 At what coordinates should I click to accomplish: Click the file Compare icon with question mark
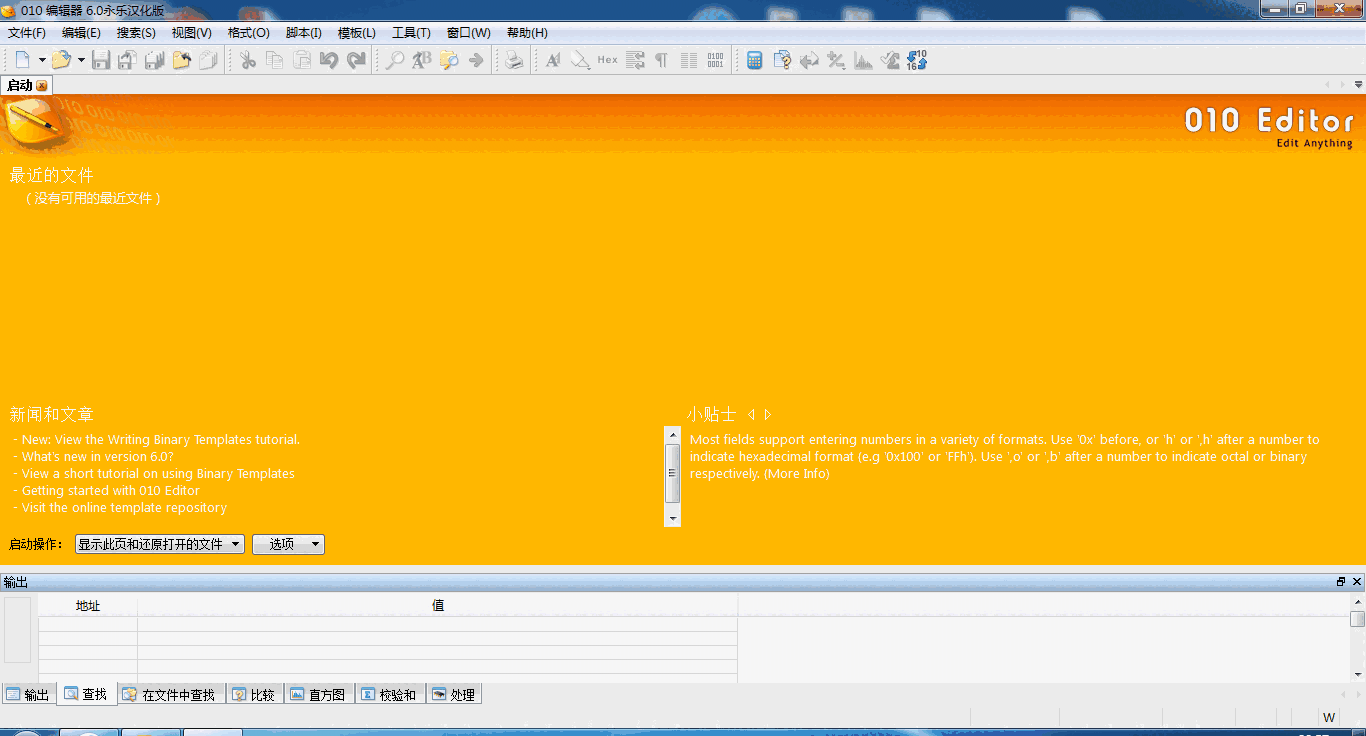coord(782,60)
